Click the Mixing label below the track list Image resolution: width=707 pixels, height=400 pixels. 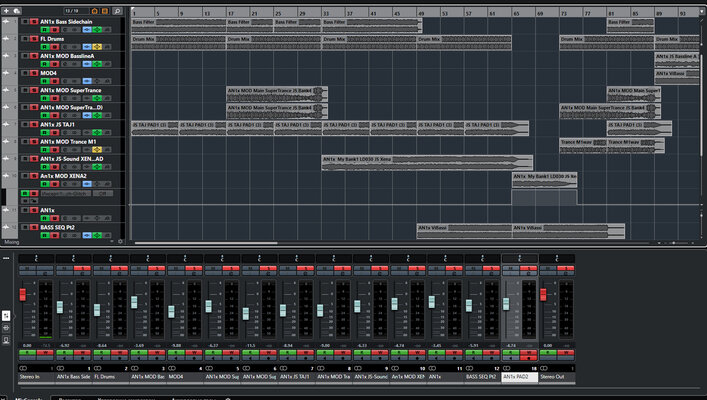[x=11, y=242]
